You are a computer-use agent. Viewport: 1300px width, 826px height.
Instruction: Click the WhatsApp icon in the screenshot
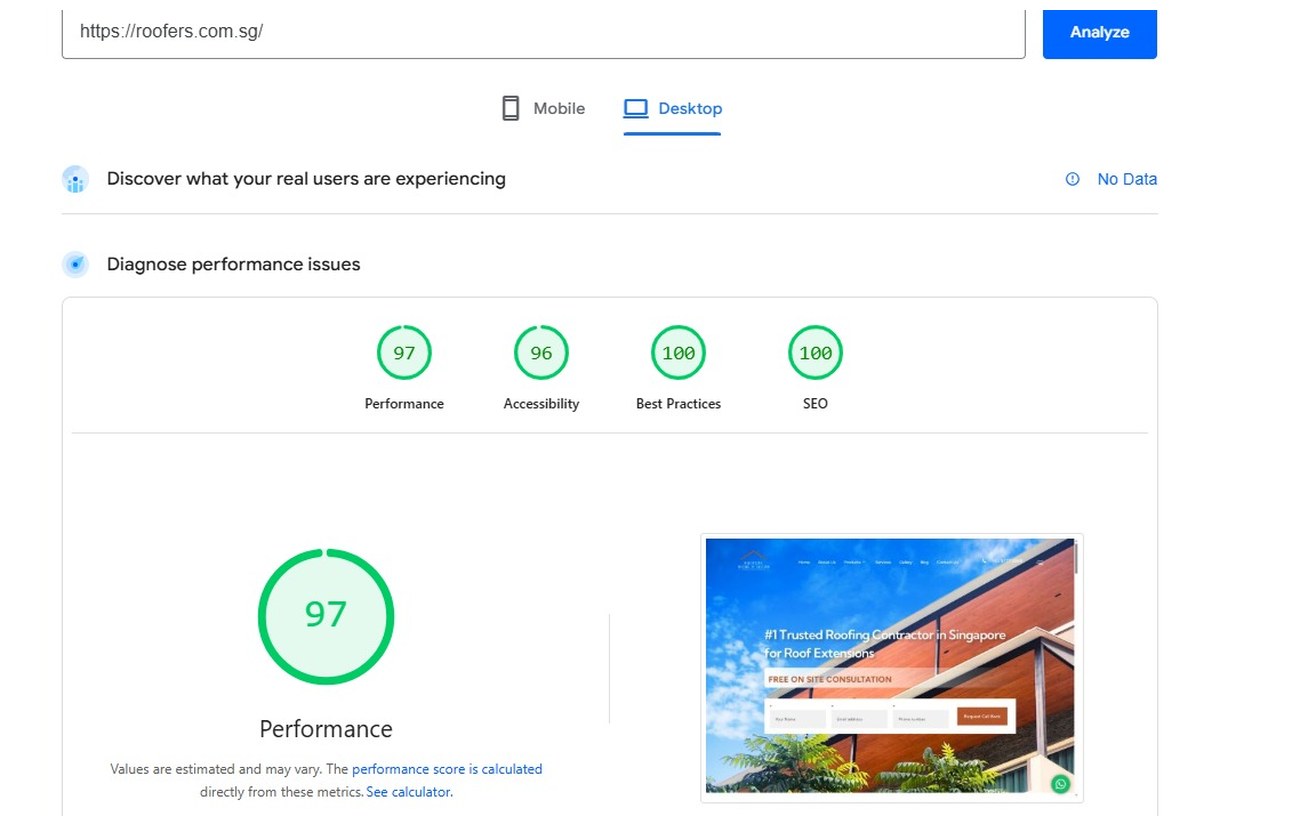coord(1060,784)
